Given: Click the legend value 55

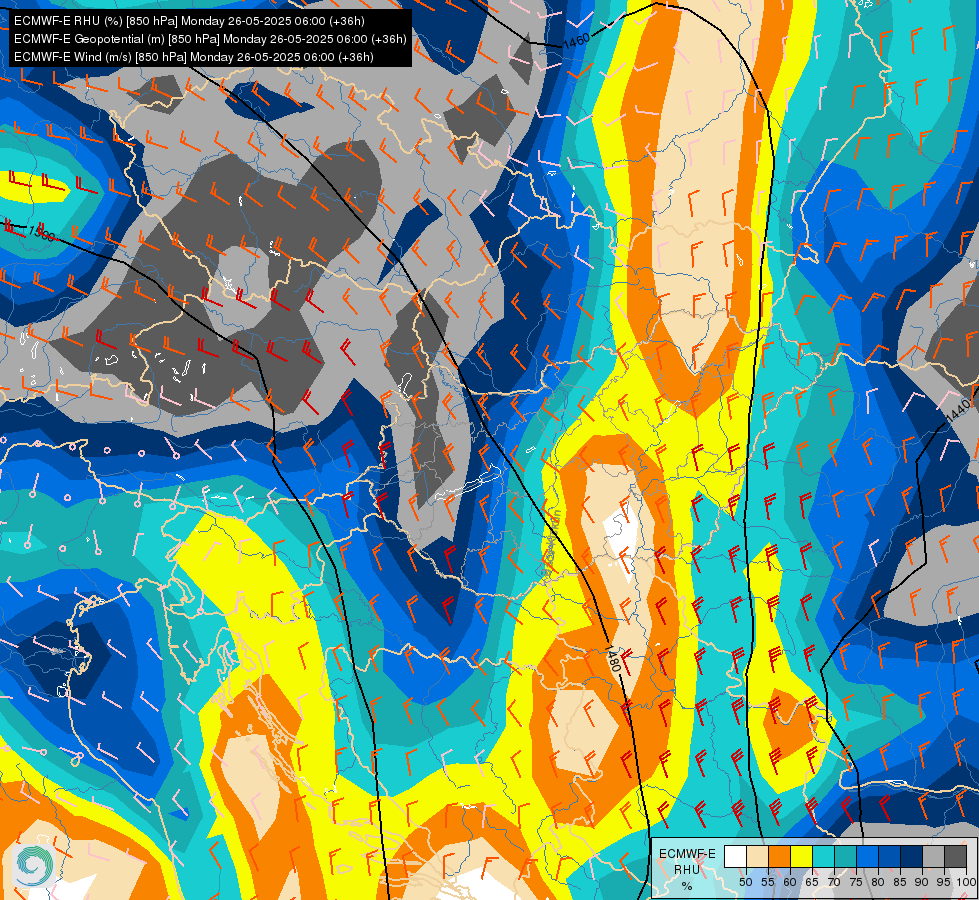Looking at the screenshot, I should pos(768,882).
